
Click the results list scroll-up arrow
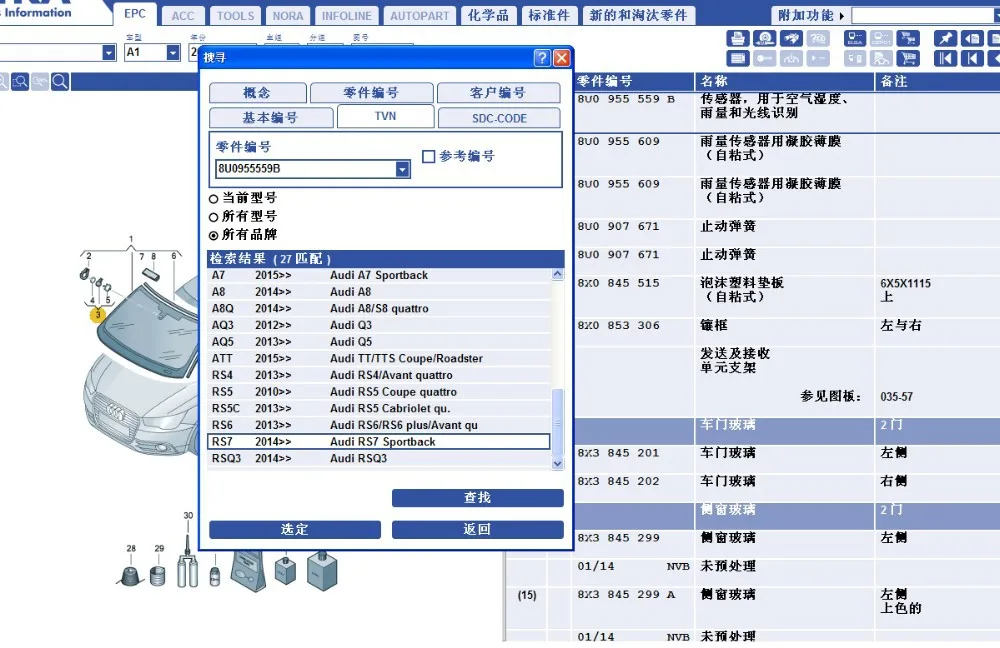click(557, 274)
